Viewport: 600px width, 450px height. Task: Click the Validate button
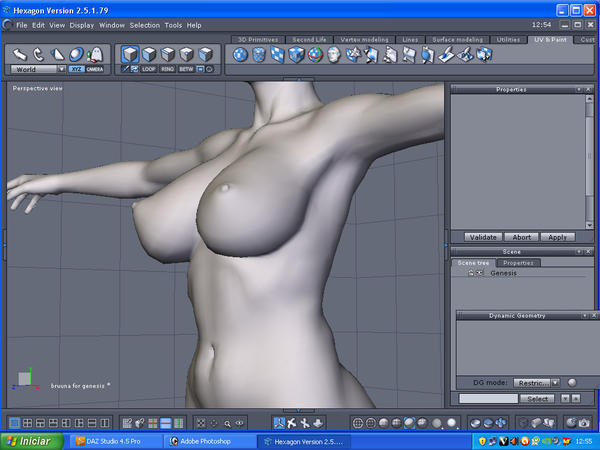[x=483, y=237]
